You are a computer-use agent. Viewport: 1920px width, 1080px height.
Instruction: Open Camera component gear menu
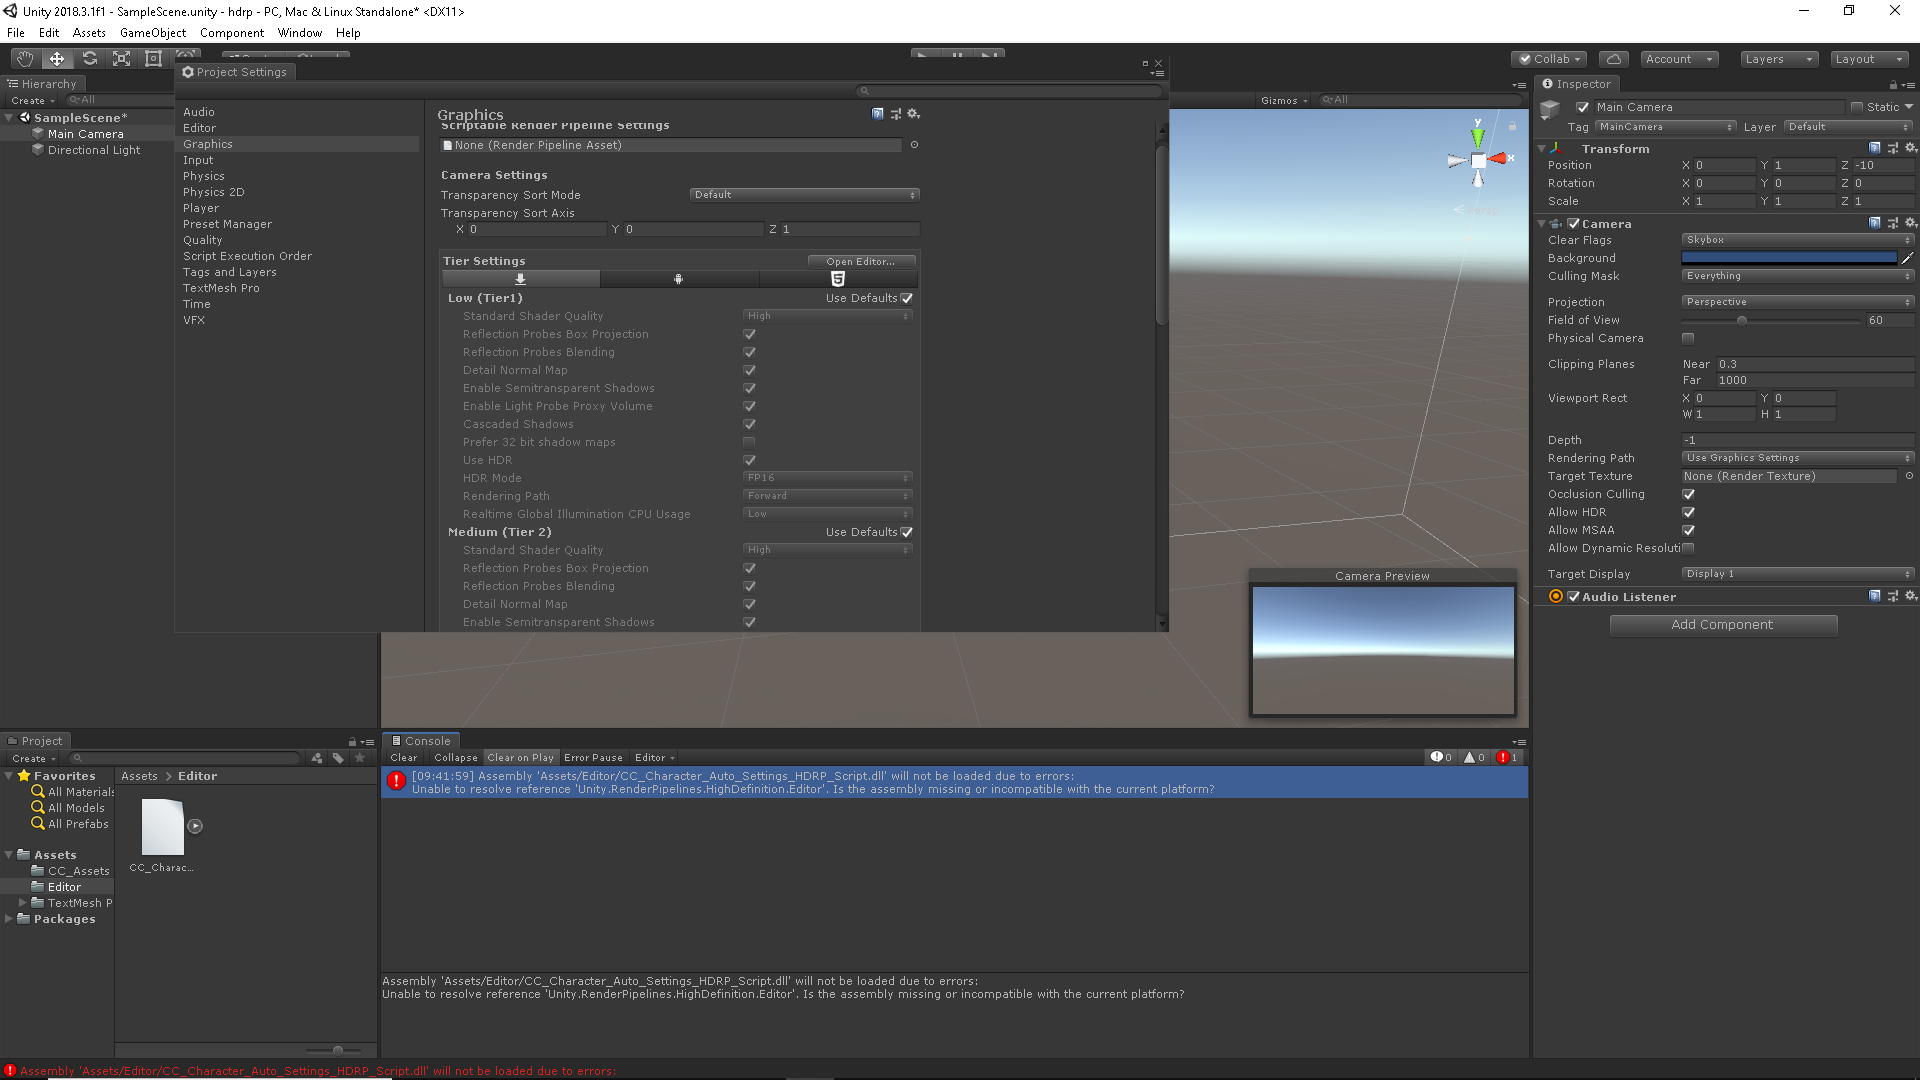pyautogui.click(x=1911, y=223)
